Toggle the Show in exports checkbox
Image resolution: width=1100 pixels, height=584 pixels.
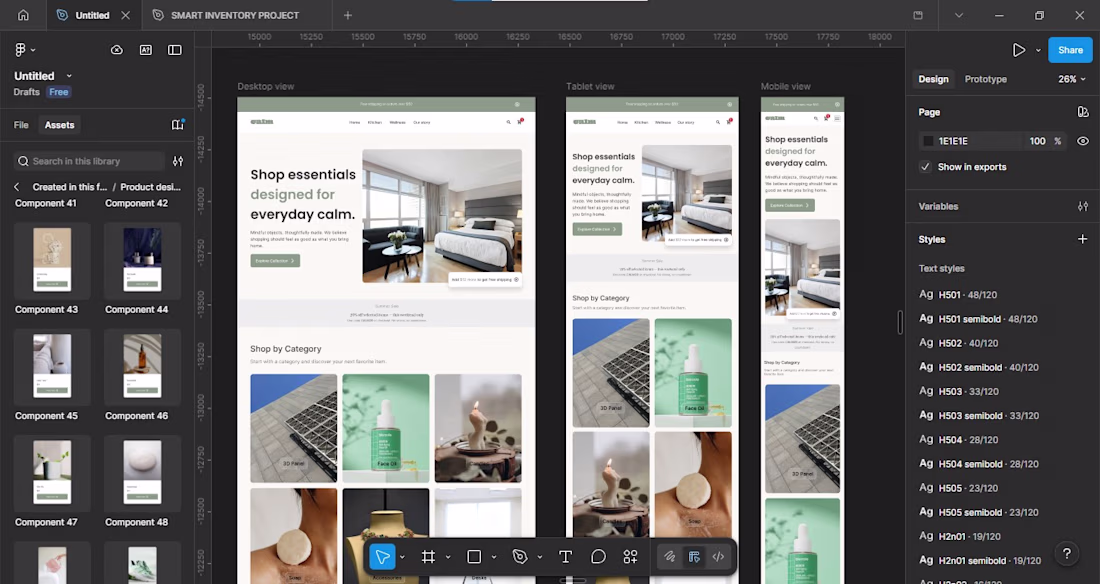point(925,167)
